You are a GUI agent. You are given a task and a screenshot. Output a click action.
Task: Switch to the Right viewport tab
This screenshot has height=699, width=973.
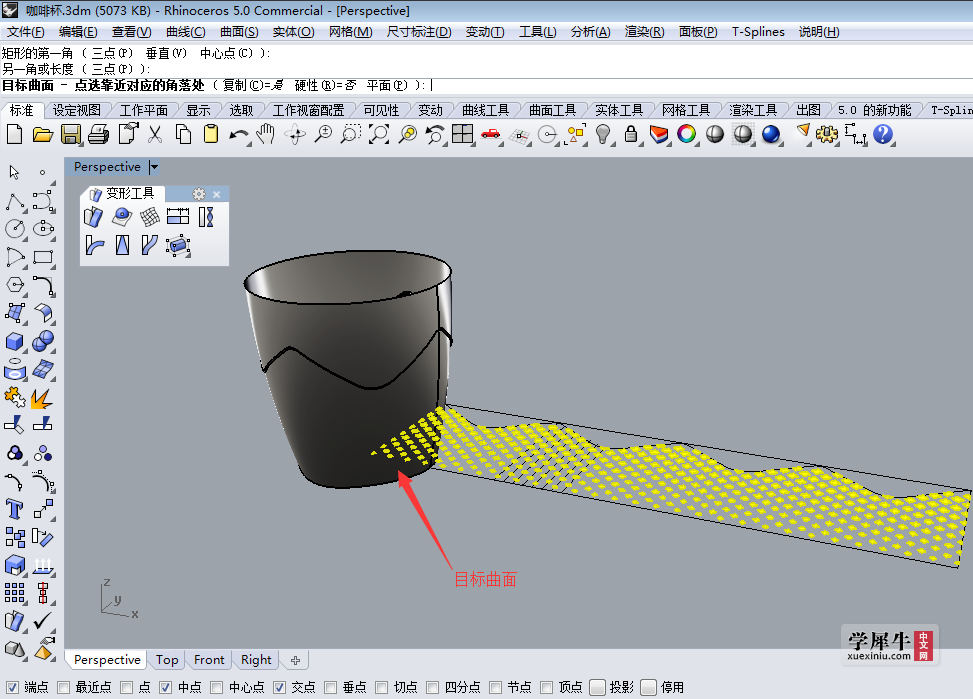pyautogui.click(x=256, y=660)
